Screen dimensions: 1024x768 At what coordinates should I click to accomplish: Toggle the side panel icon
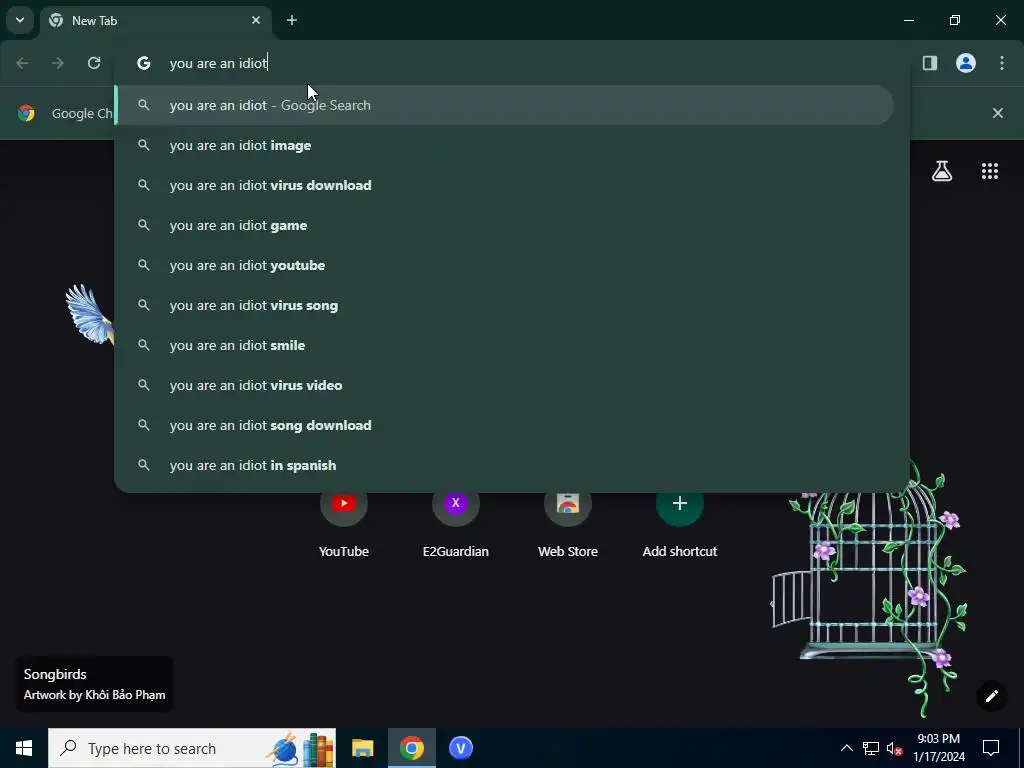(x=930, y=63)
